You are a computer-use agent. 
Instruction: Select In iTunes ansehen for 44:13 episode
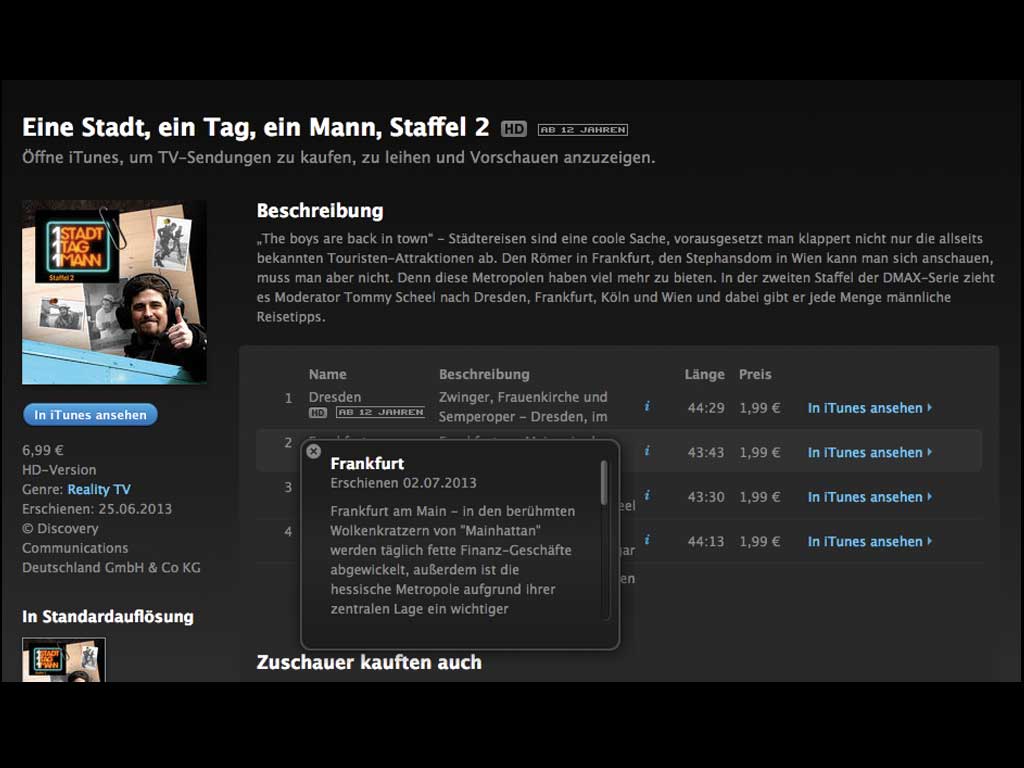pyautogui.click(x=868, y=541)
